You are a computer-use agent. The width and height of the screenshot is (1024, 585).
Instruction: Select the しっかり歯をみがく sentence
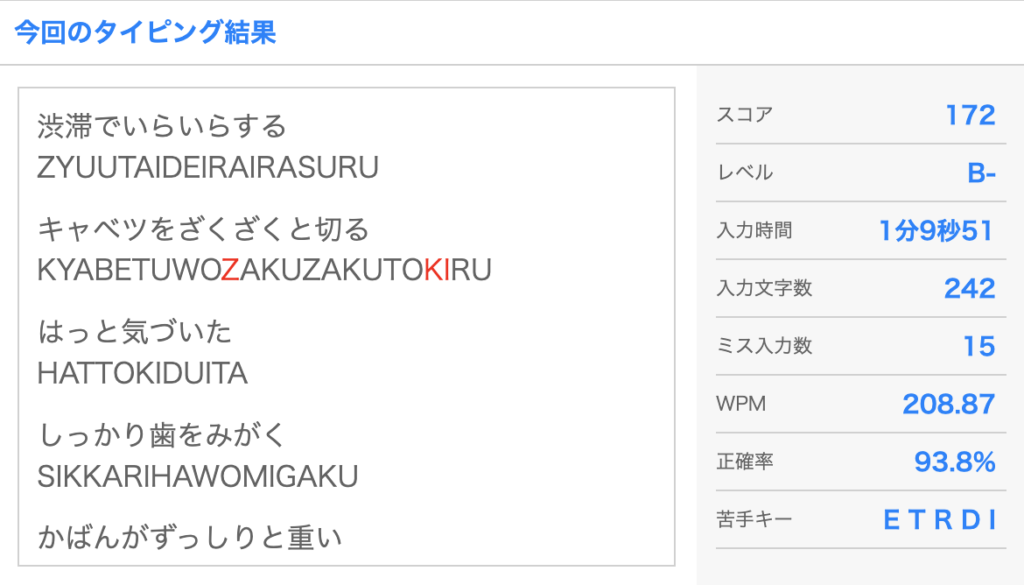pos(162,435)
